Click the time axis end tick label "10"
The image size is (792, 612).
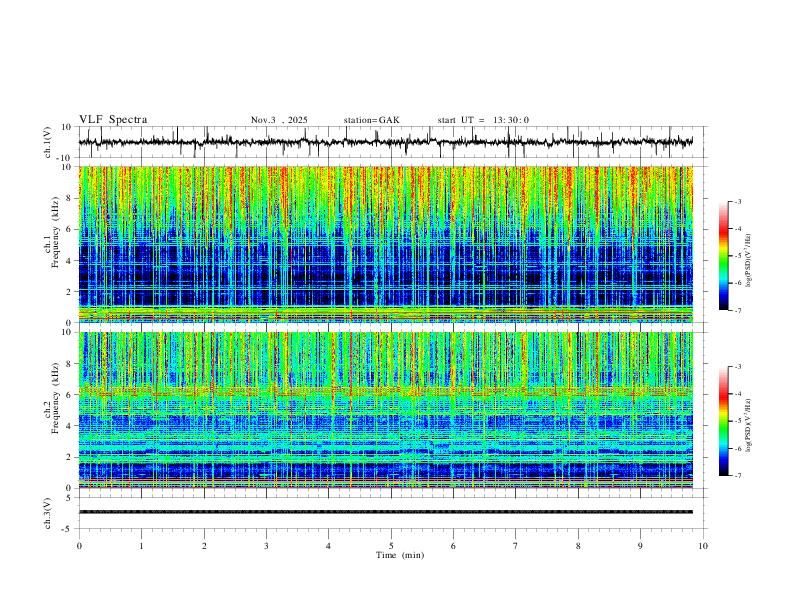click(703, 546)
